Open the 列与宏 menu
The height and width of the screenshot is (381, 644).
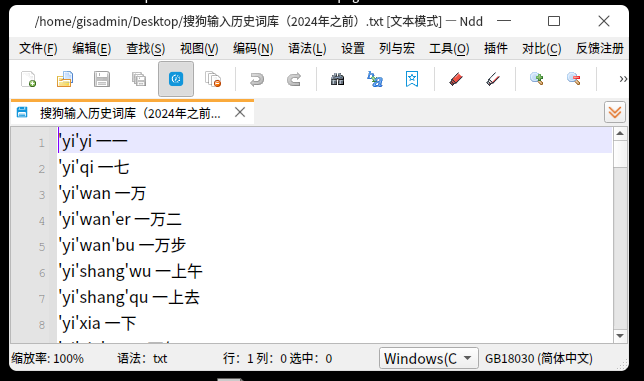pos(397,49)
